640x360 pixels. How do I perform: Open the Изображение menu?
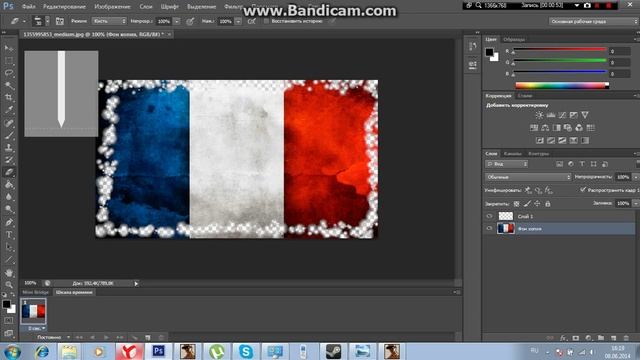112,7
